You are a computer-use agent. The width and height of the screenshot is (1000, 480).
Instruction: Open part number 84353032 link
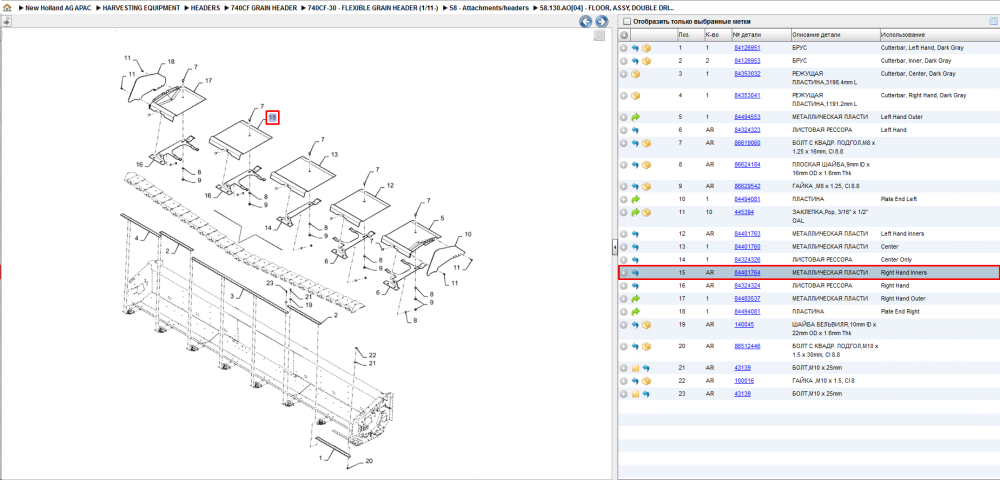(747, 74)
